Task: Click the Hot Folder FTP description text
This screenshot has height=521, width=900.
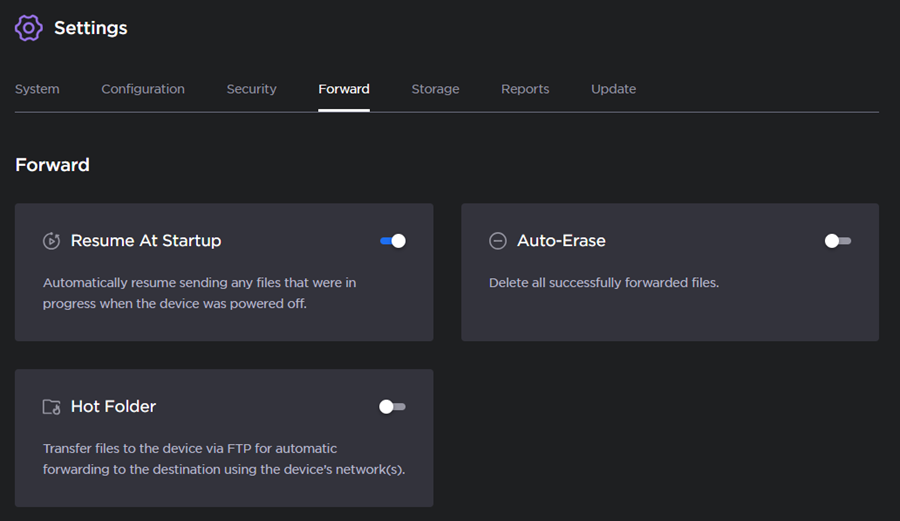Action: pos(223,459)
